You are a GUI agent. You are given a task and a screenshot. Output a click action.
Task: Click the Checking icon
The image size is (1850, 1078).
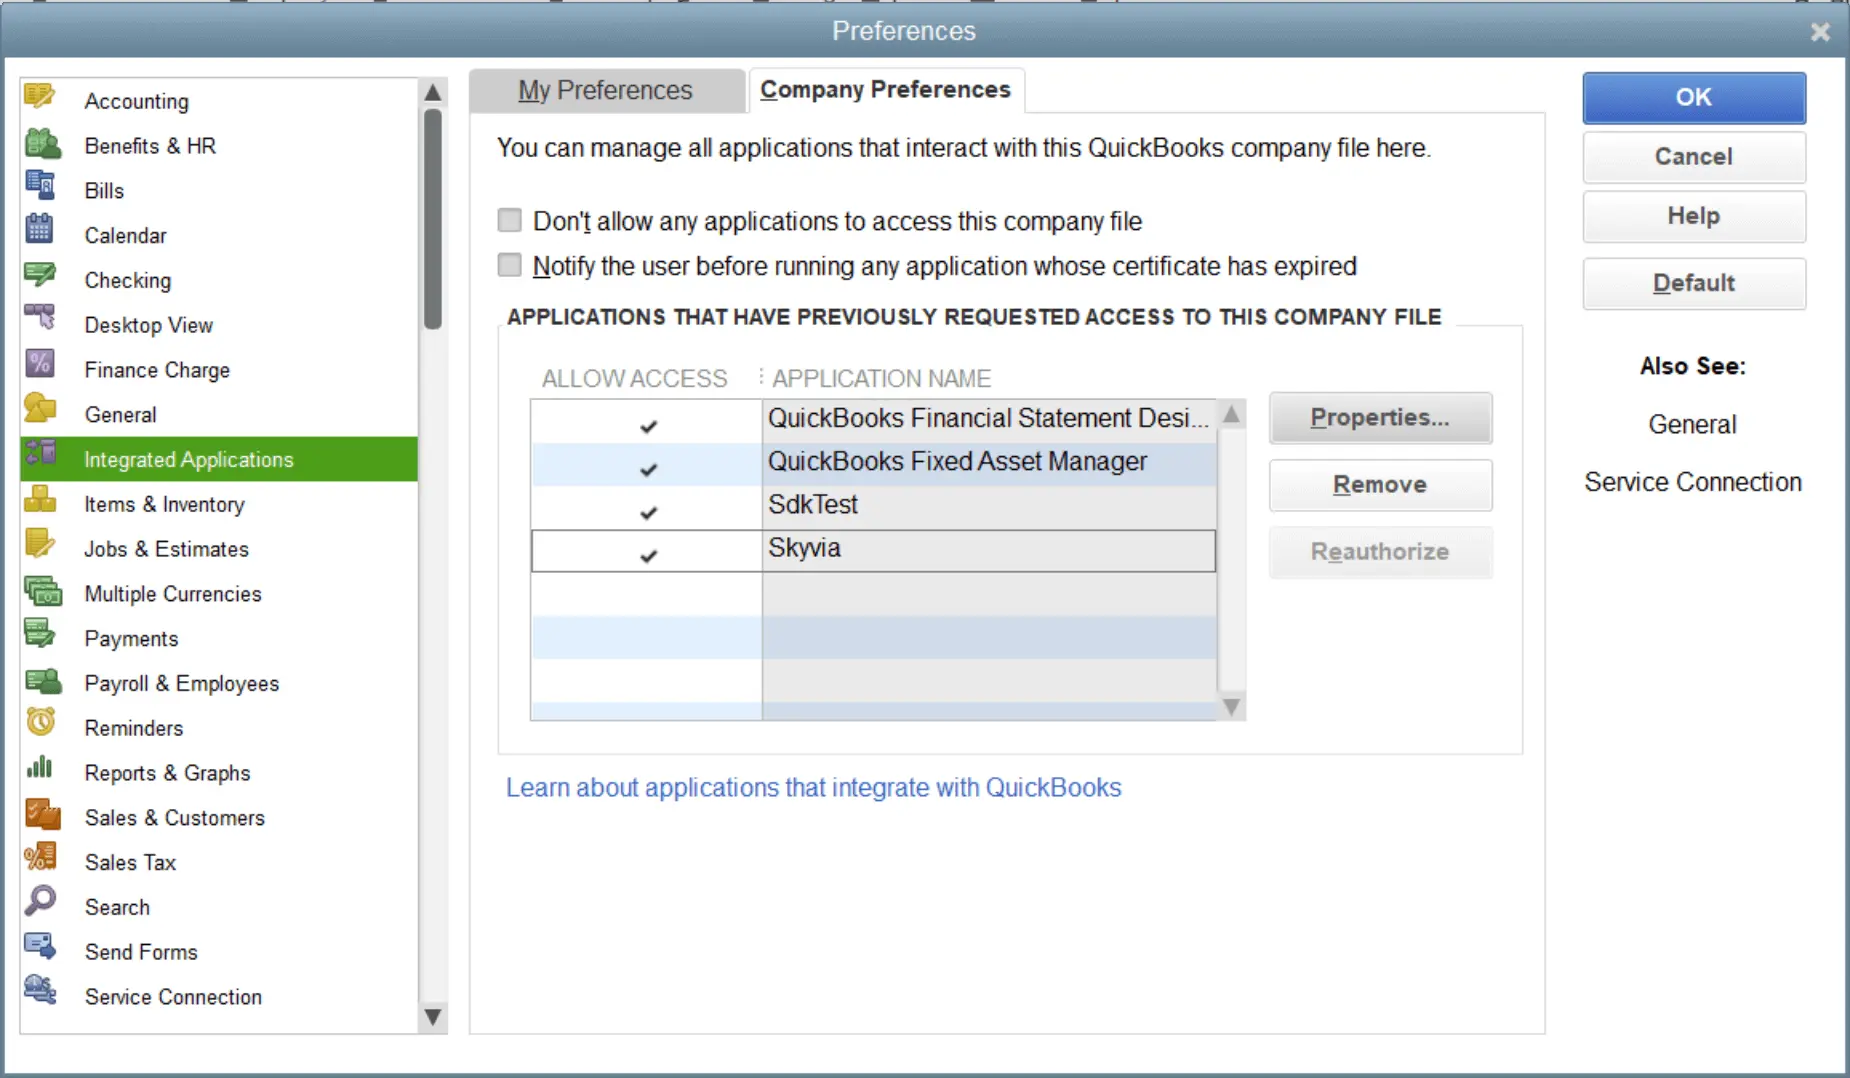(x=40, y=274)
